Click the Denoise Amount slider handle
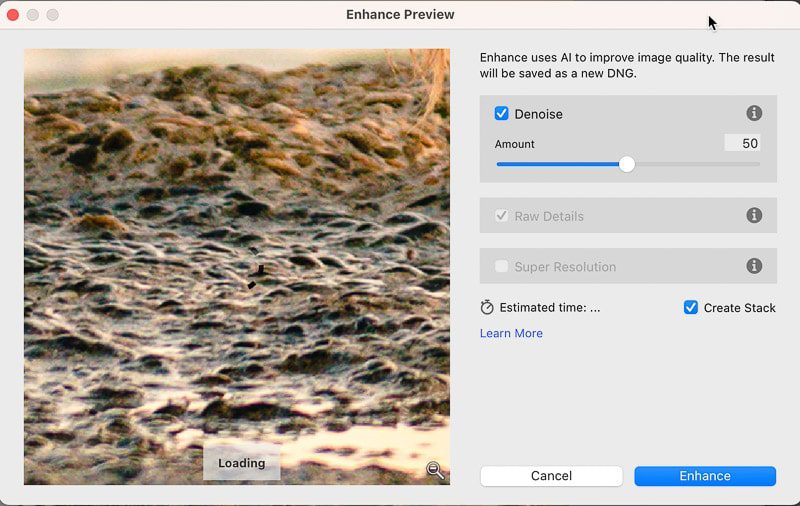 [x=627, y=164]
